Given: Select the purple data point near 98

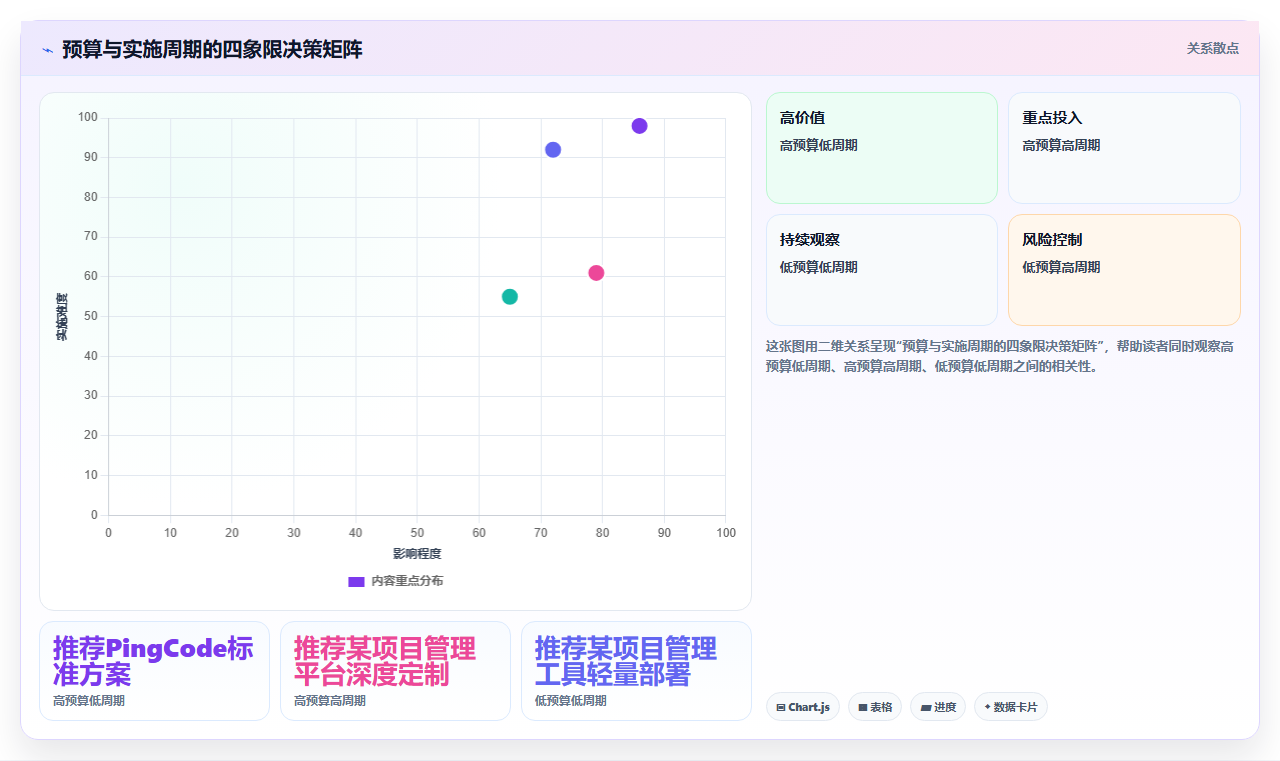Looking at the screenshot, I should pyautogui.click(x=639, y=126).
